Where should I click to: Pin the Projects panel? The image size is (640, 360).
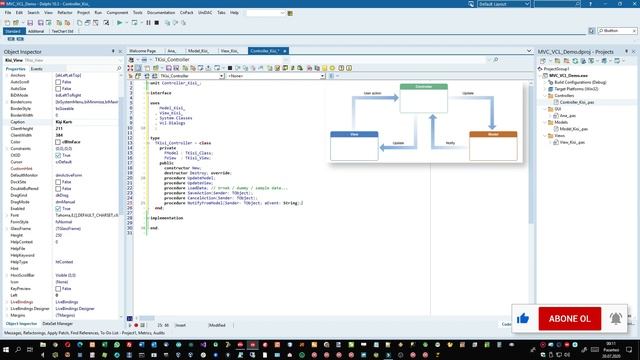click(627, 51)
